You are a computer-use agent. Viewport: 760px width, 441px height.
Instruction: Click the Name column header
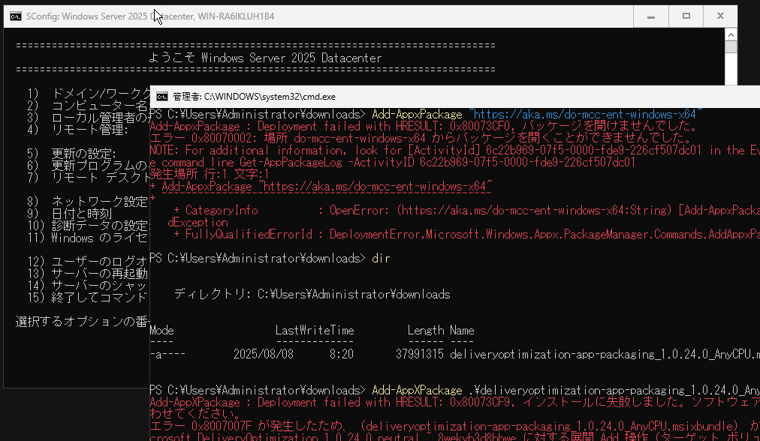(x=461, y=331)
